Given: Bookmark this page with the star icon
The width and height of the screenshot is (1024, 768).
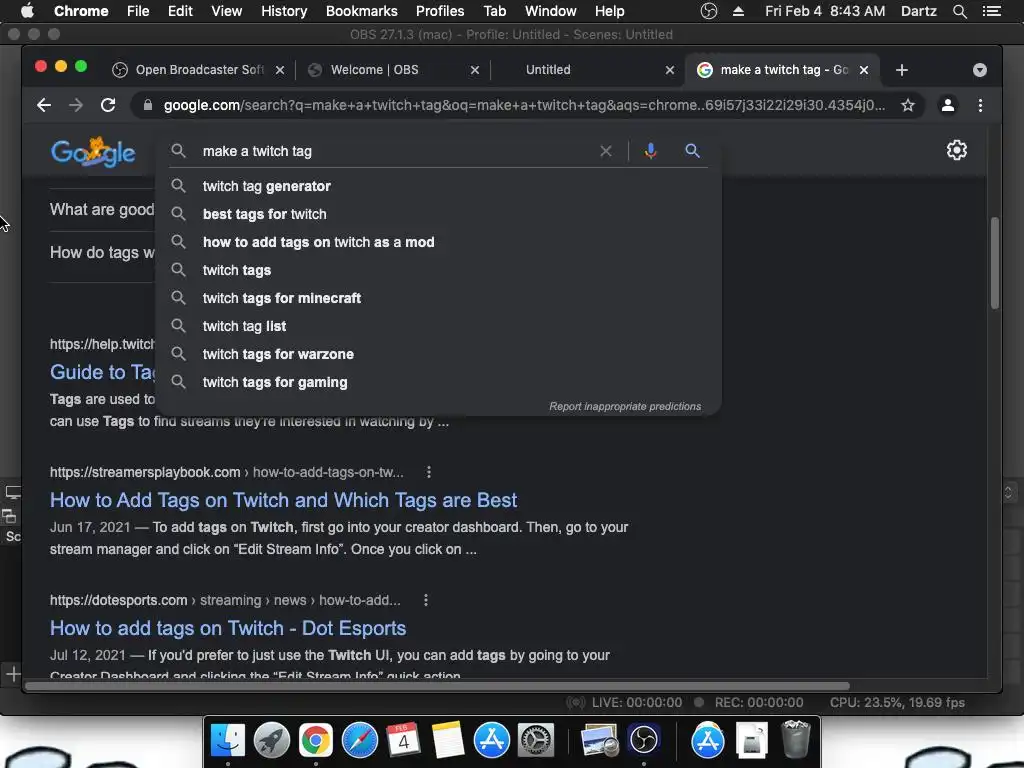Looking at the screenshot, I should point(908,105).
